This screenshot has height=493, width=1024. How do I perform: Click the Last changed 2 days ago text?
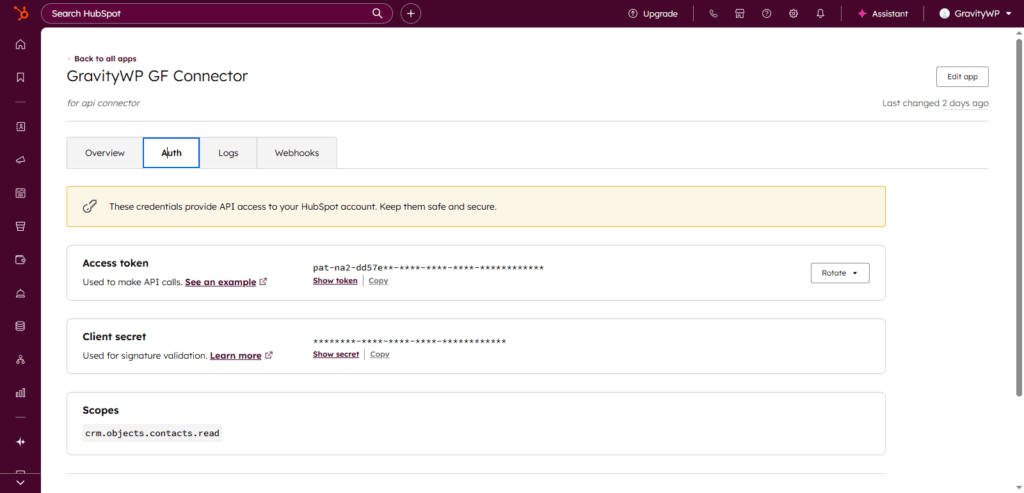tap(935, 103)
